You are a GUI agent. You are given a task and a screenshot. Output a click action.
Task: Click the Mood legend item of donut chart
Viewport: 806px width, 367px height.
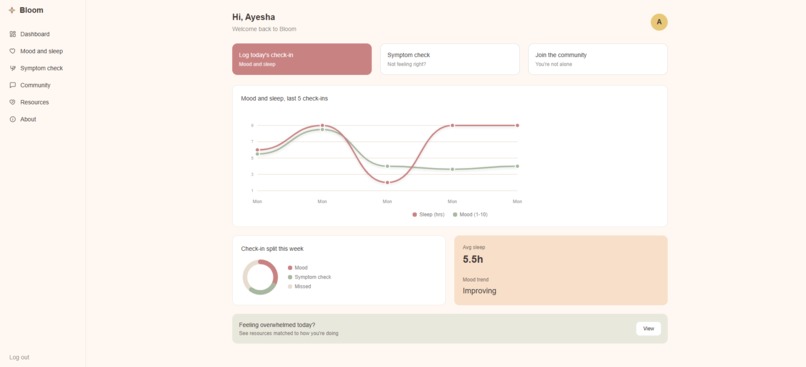[x=298, y=268]
